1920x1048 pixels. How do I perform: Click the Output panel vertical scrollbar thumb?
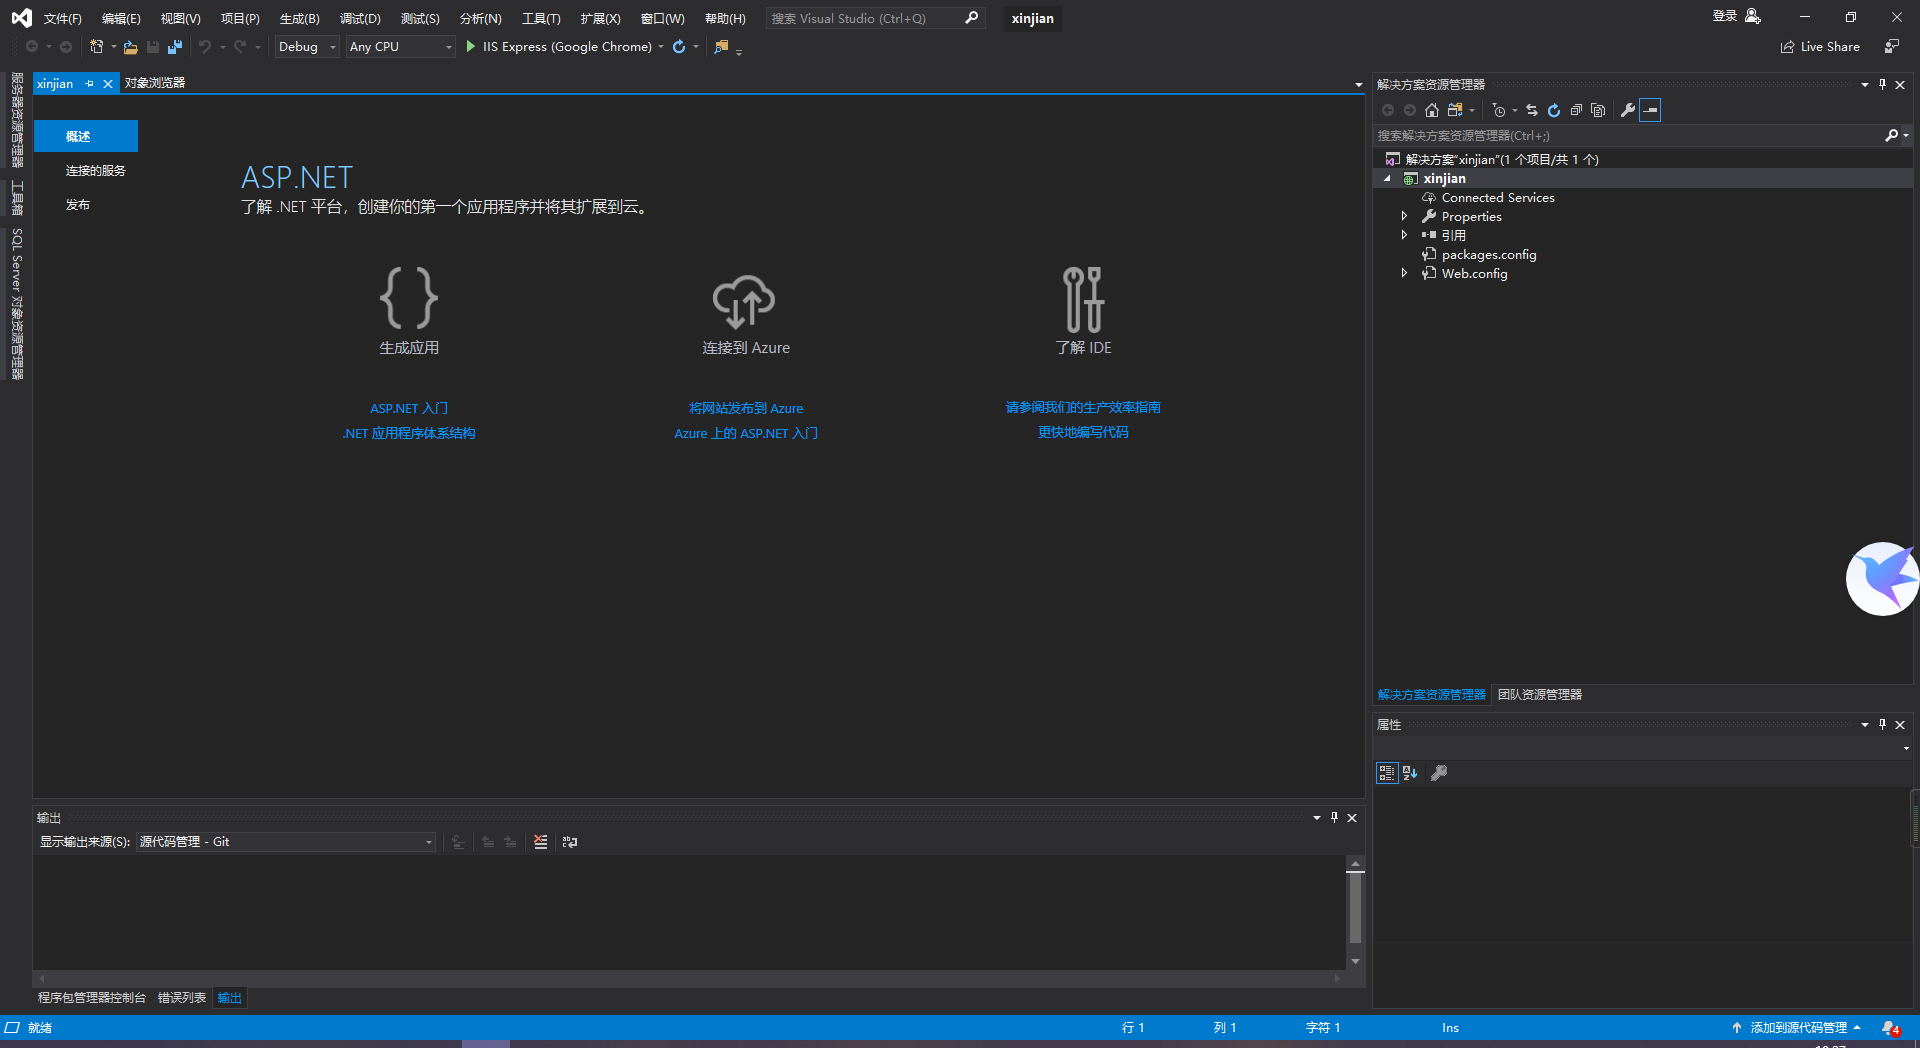pos(1355,908)
